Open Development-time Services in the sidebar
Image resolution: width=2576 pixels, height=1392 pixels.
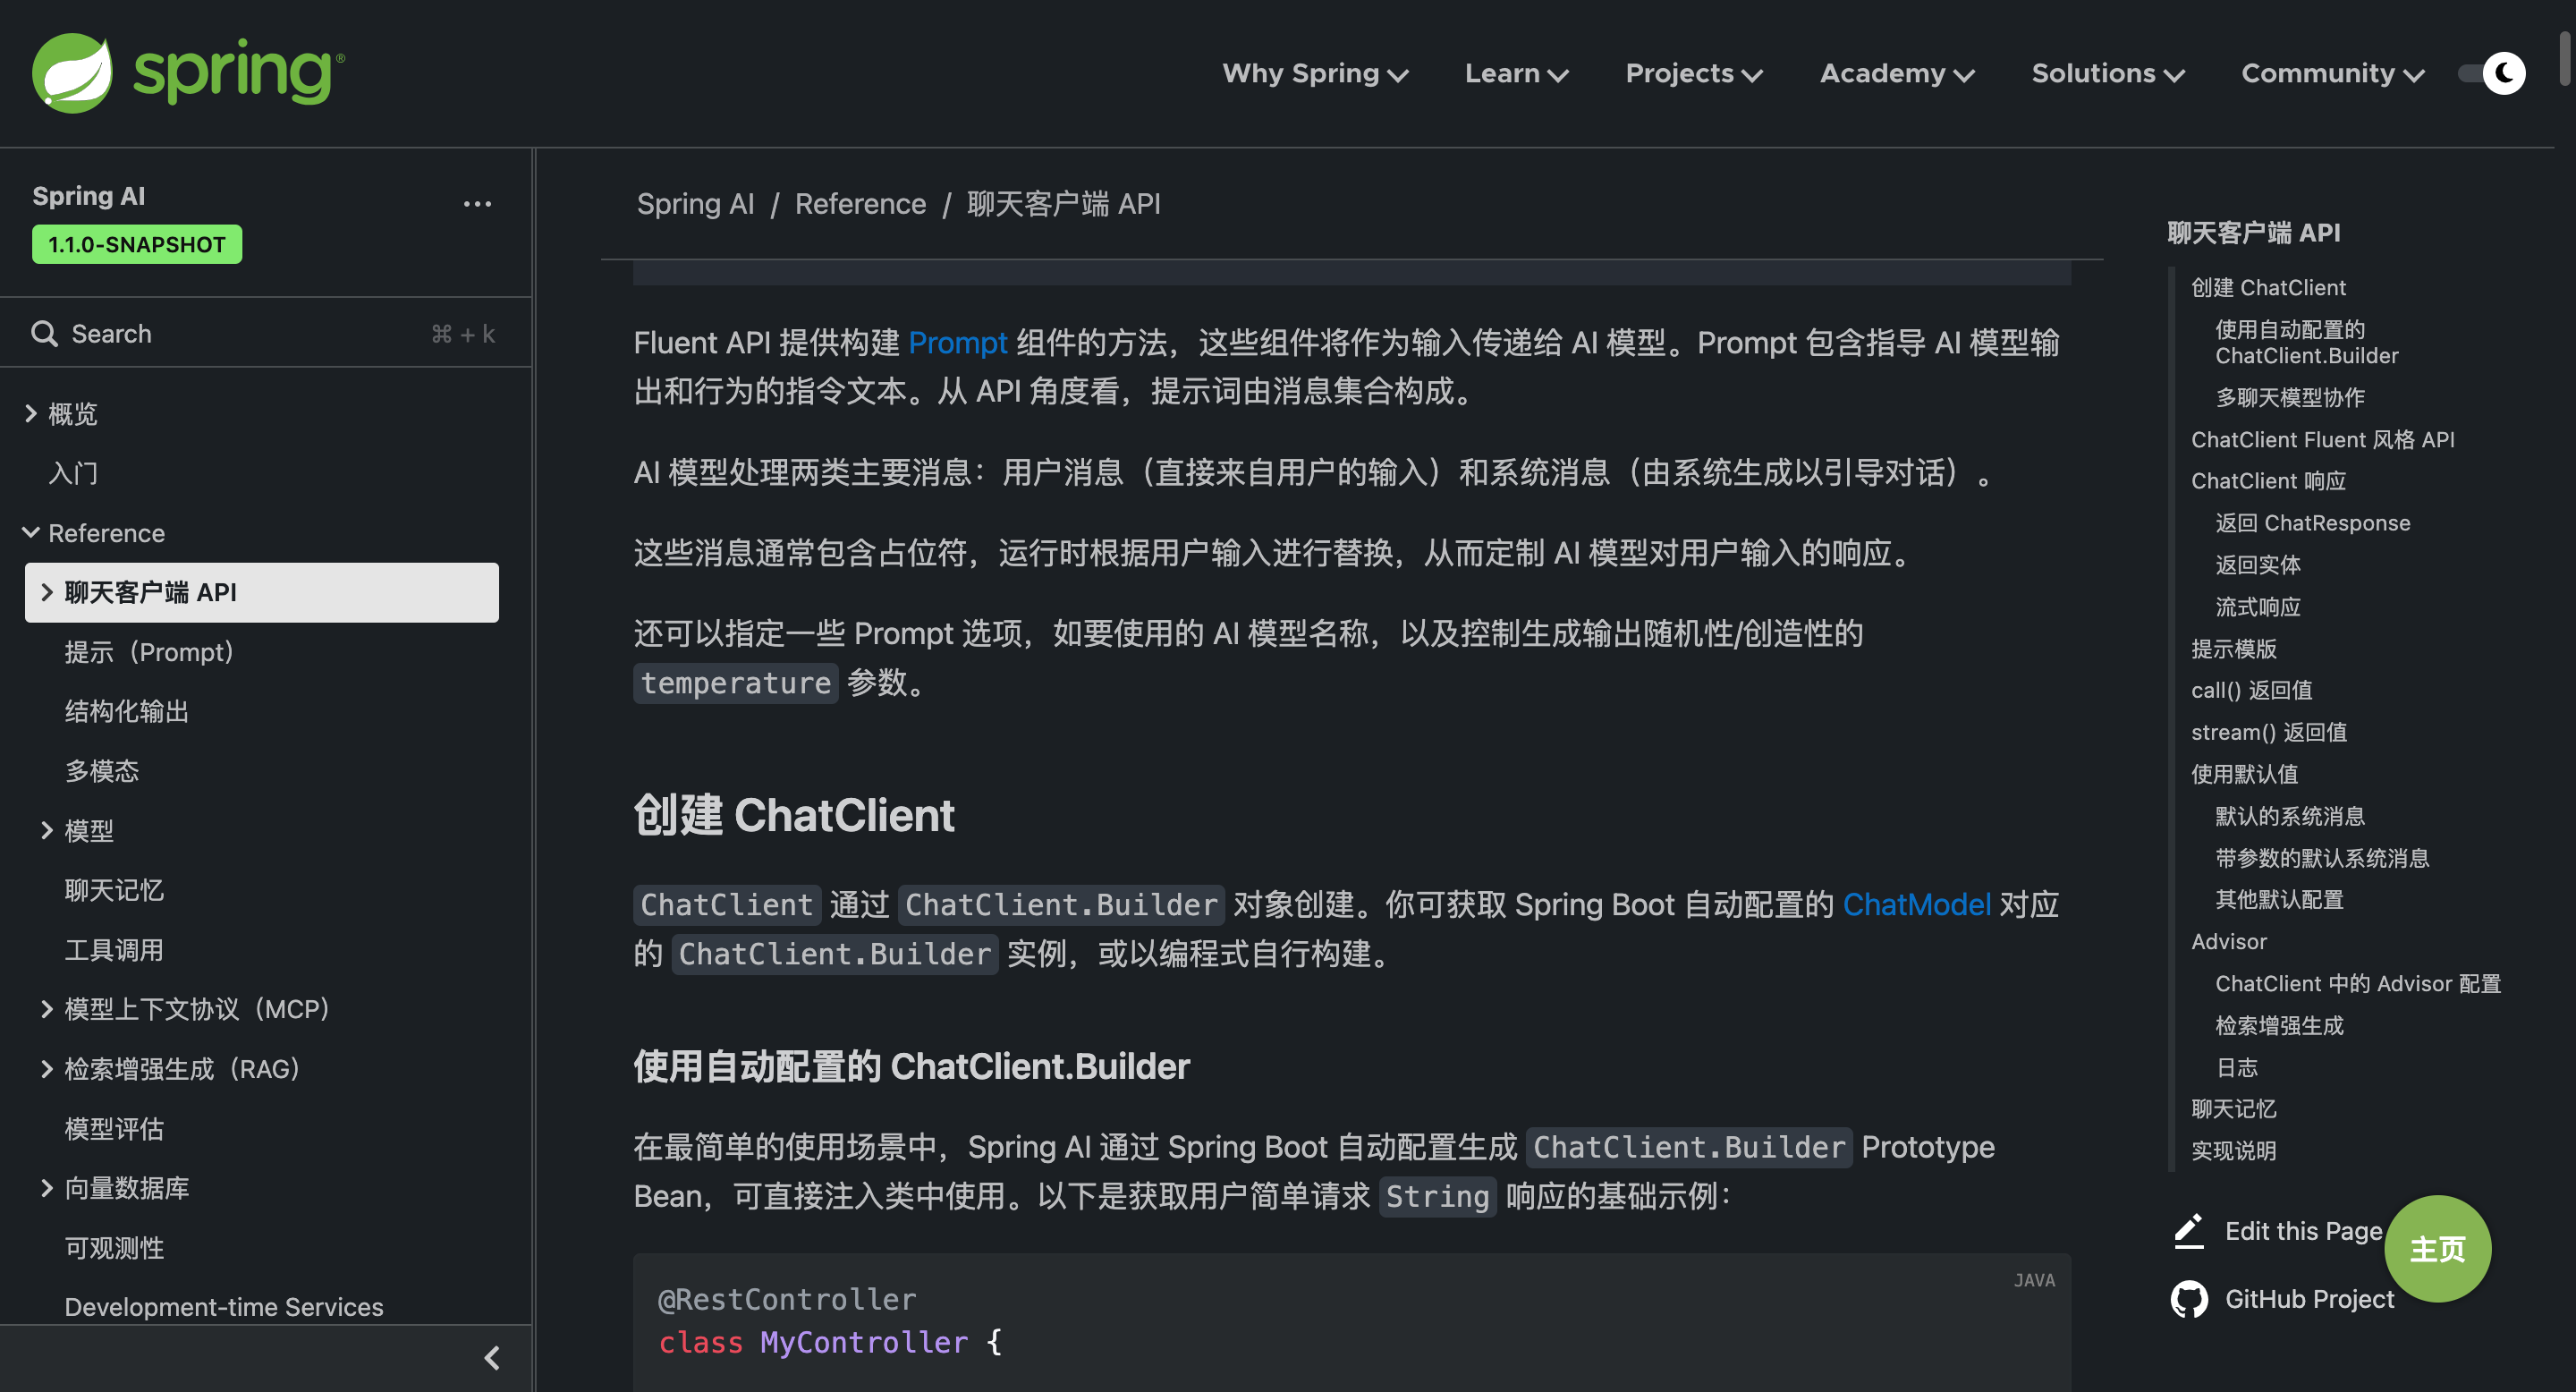coord(224,1306)
